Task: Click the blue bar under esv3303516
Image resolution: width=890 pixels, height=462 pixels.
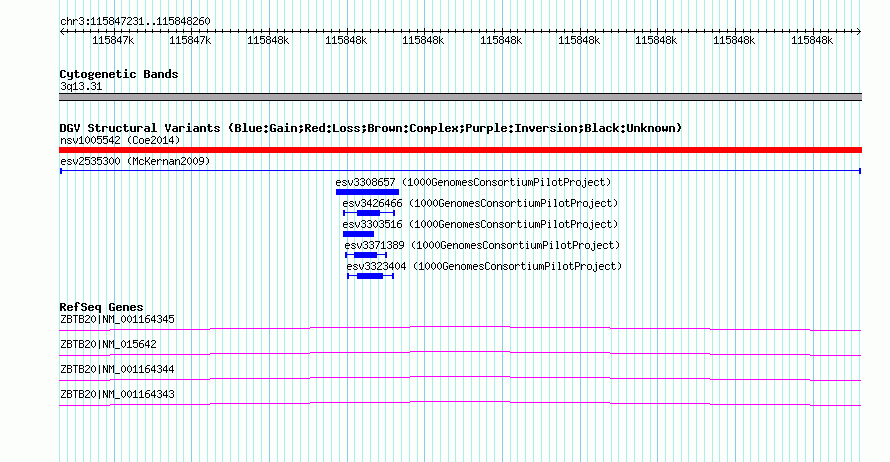Action: [x=358, y=234]
